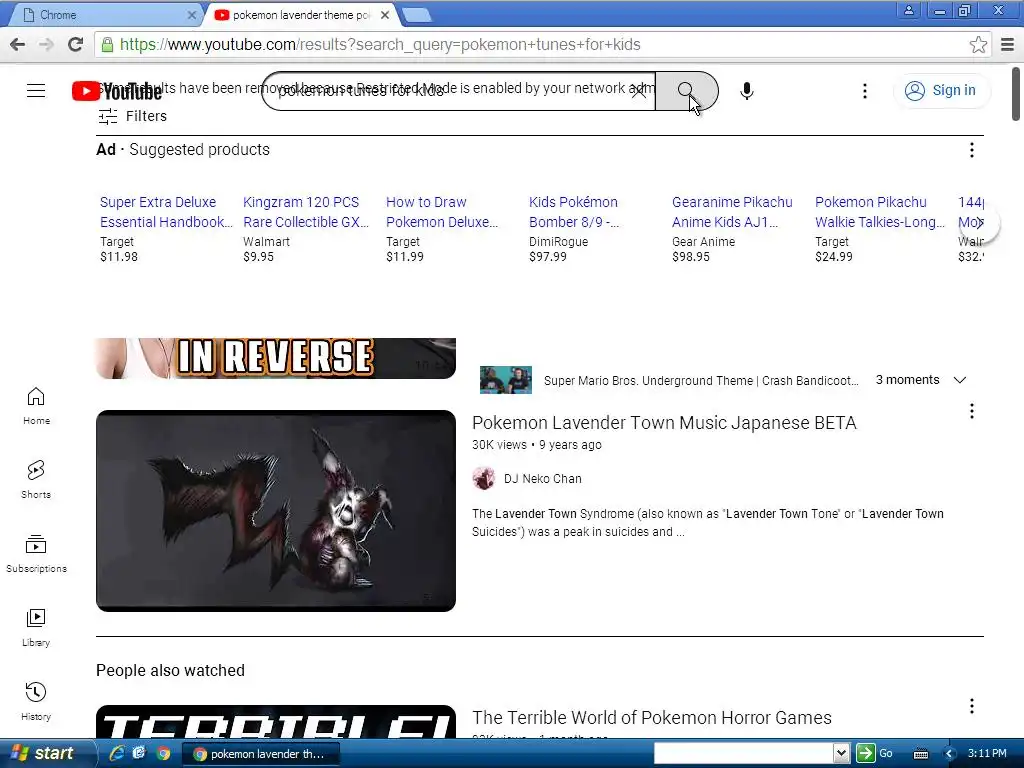
Task: Go to the YouTube logo home link
Action: 117,91
